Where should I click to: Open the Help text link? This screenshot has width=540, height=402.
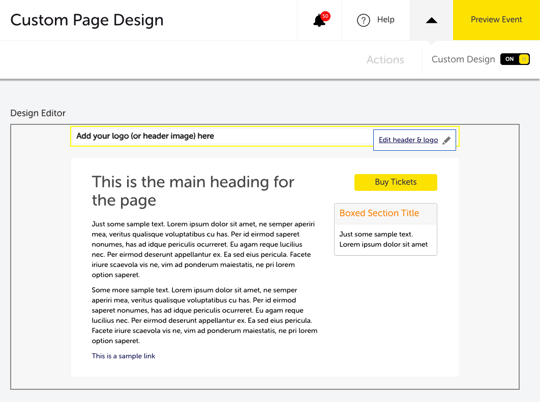[386, 20]
